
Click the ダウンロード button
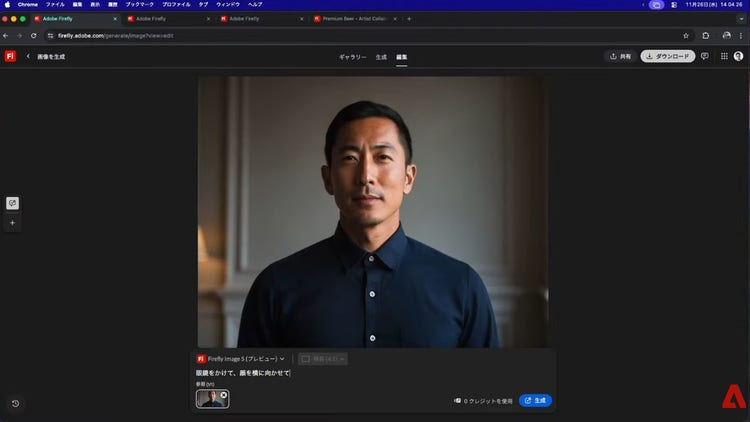(668, 56)
